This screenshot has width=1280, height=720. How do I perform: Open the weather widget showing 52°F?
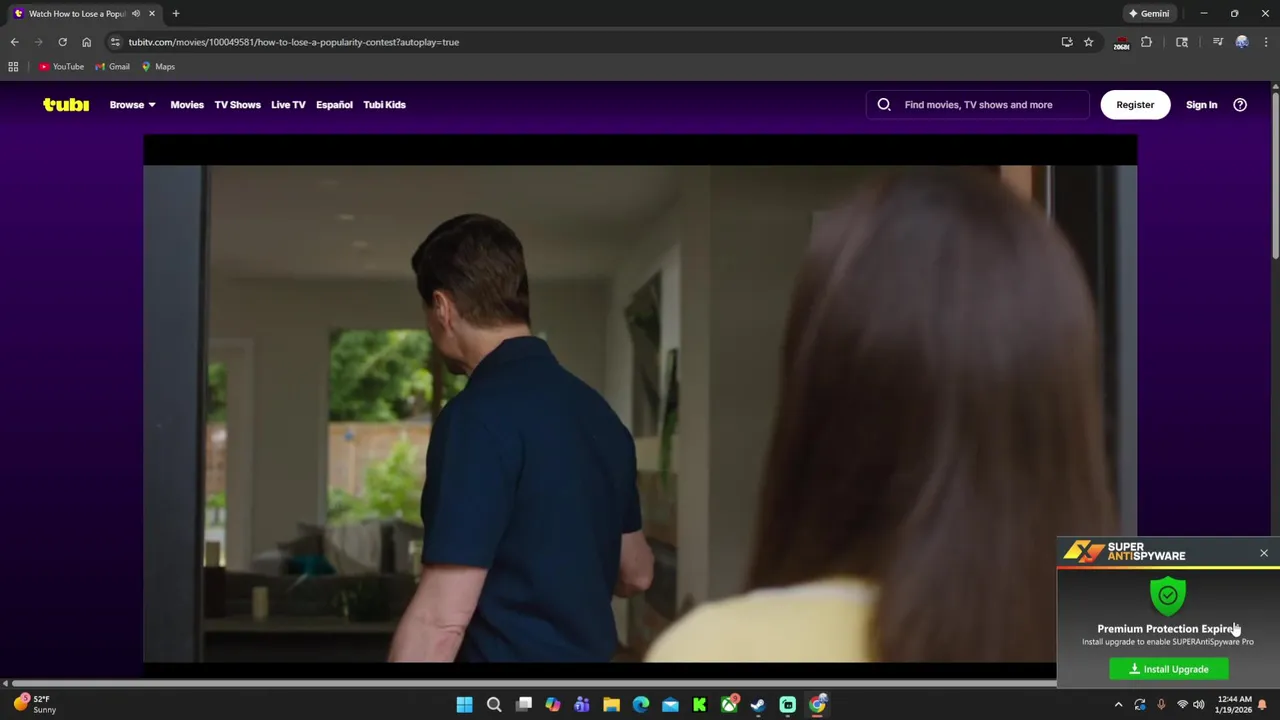tap(34, 704)
